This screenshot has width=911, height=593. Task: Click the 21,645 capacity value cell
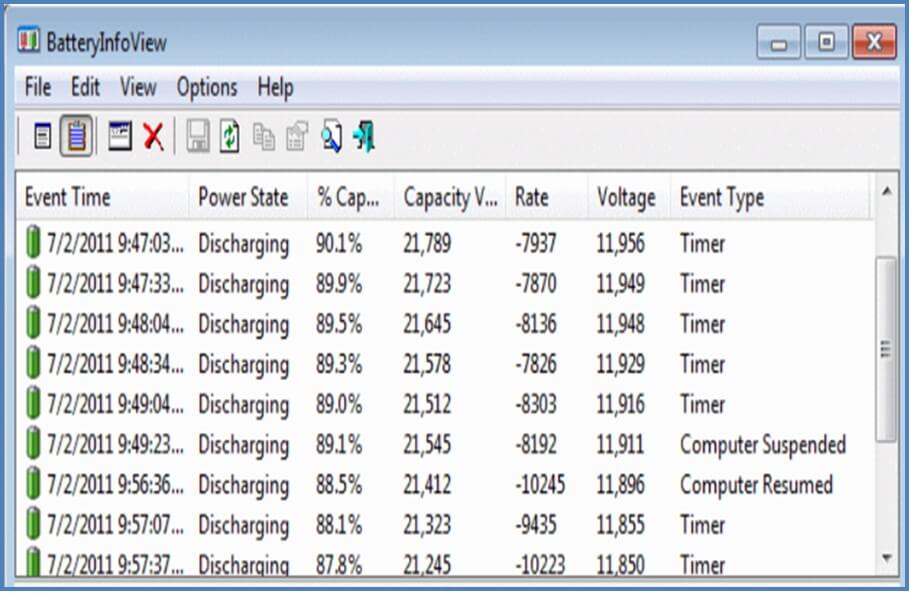point(427,324)
